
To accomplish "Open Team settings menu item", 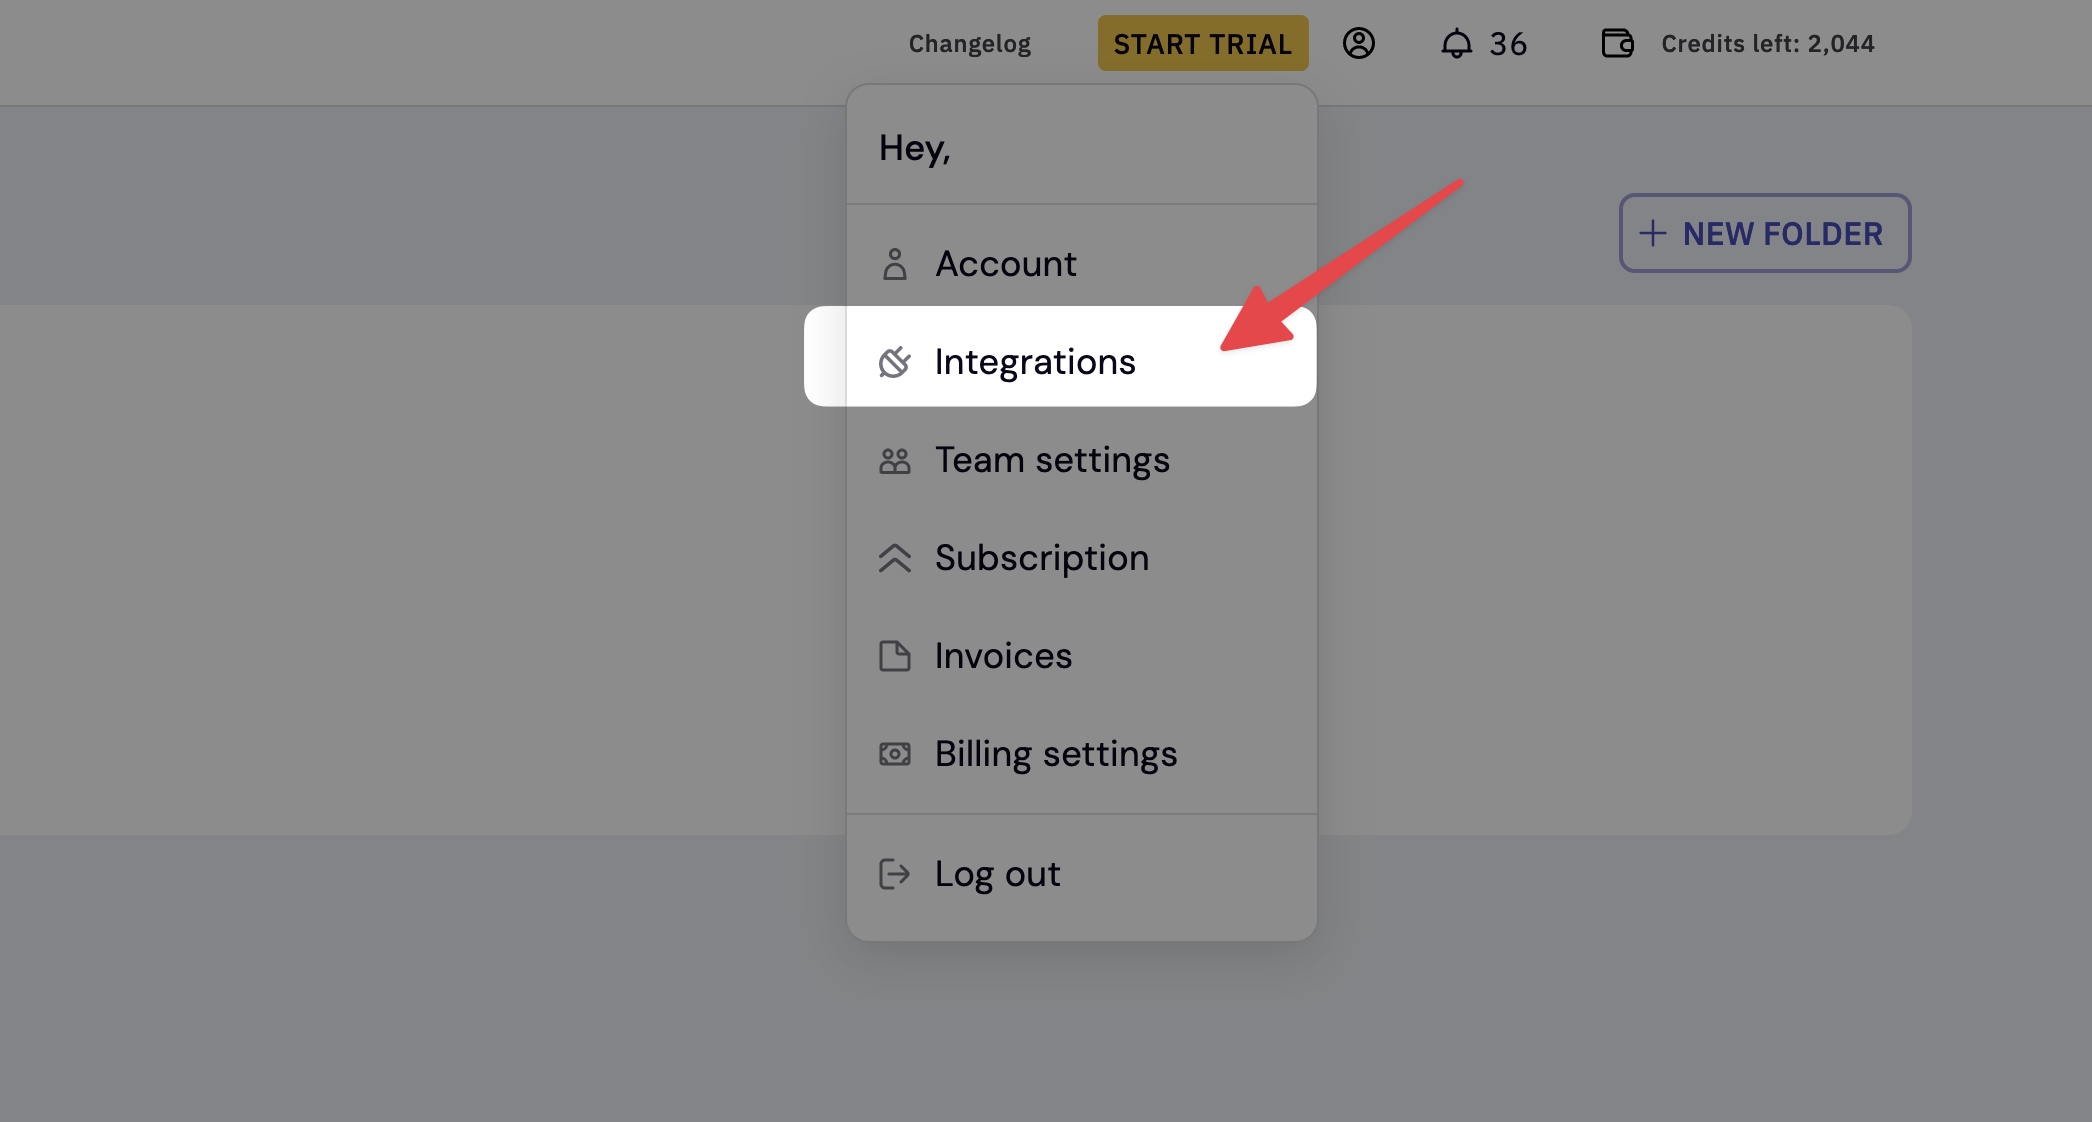I will pyautogui.click(x=1051, y=460).
